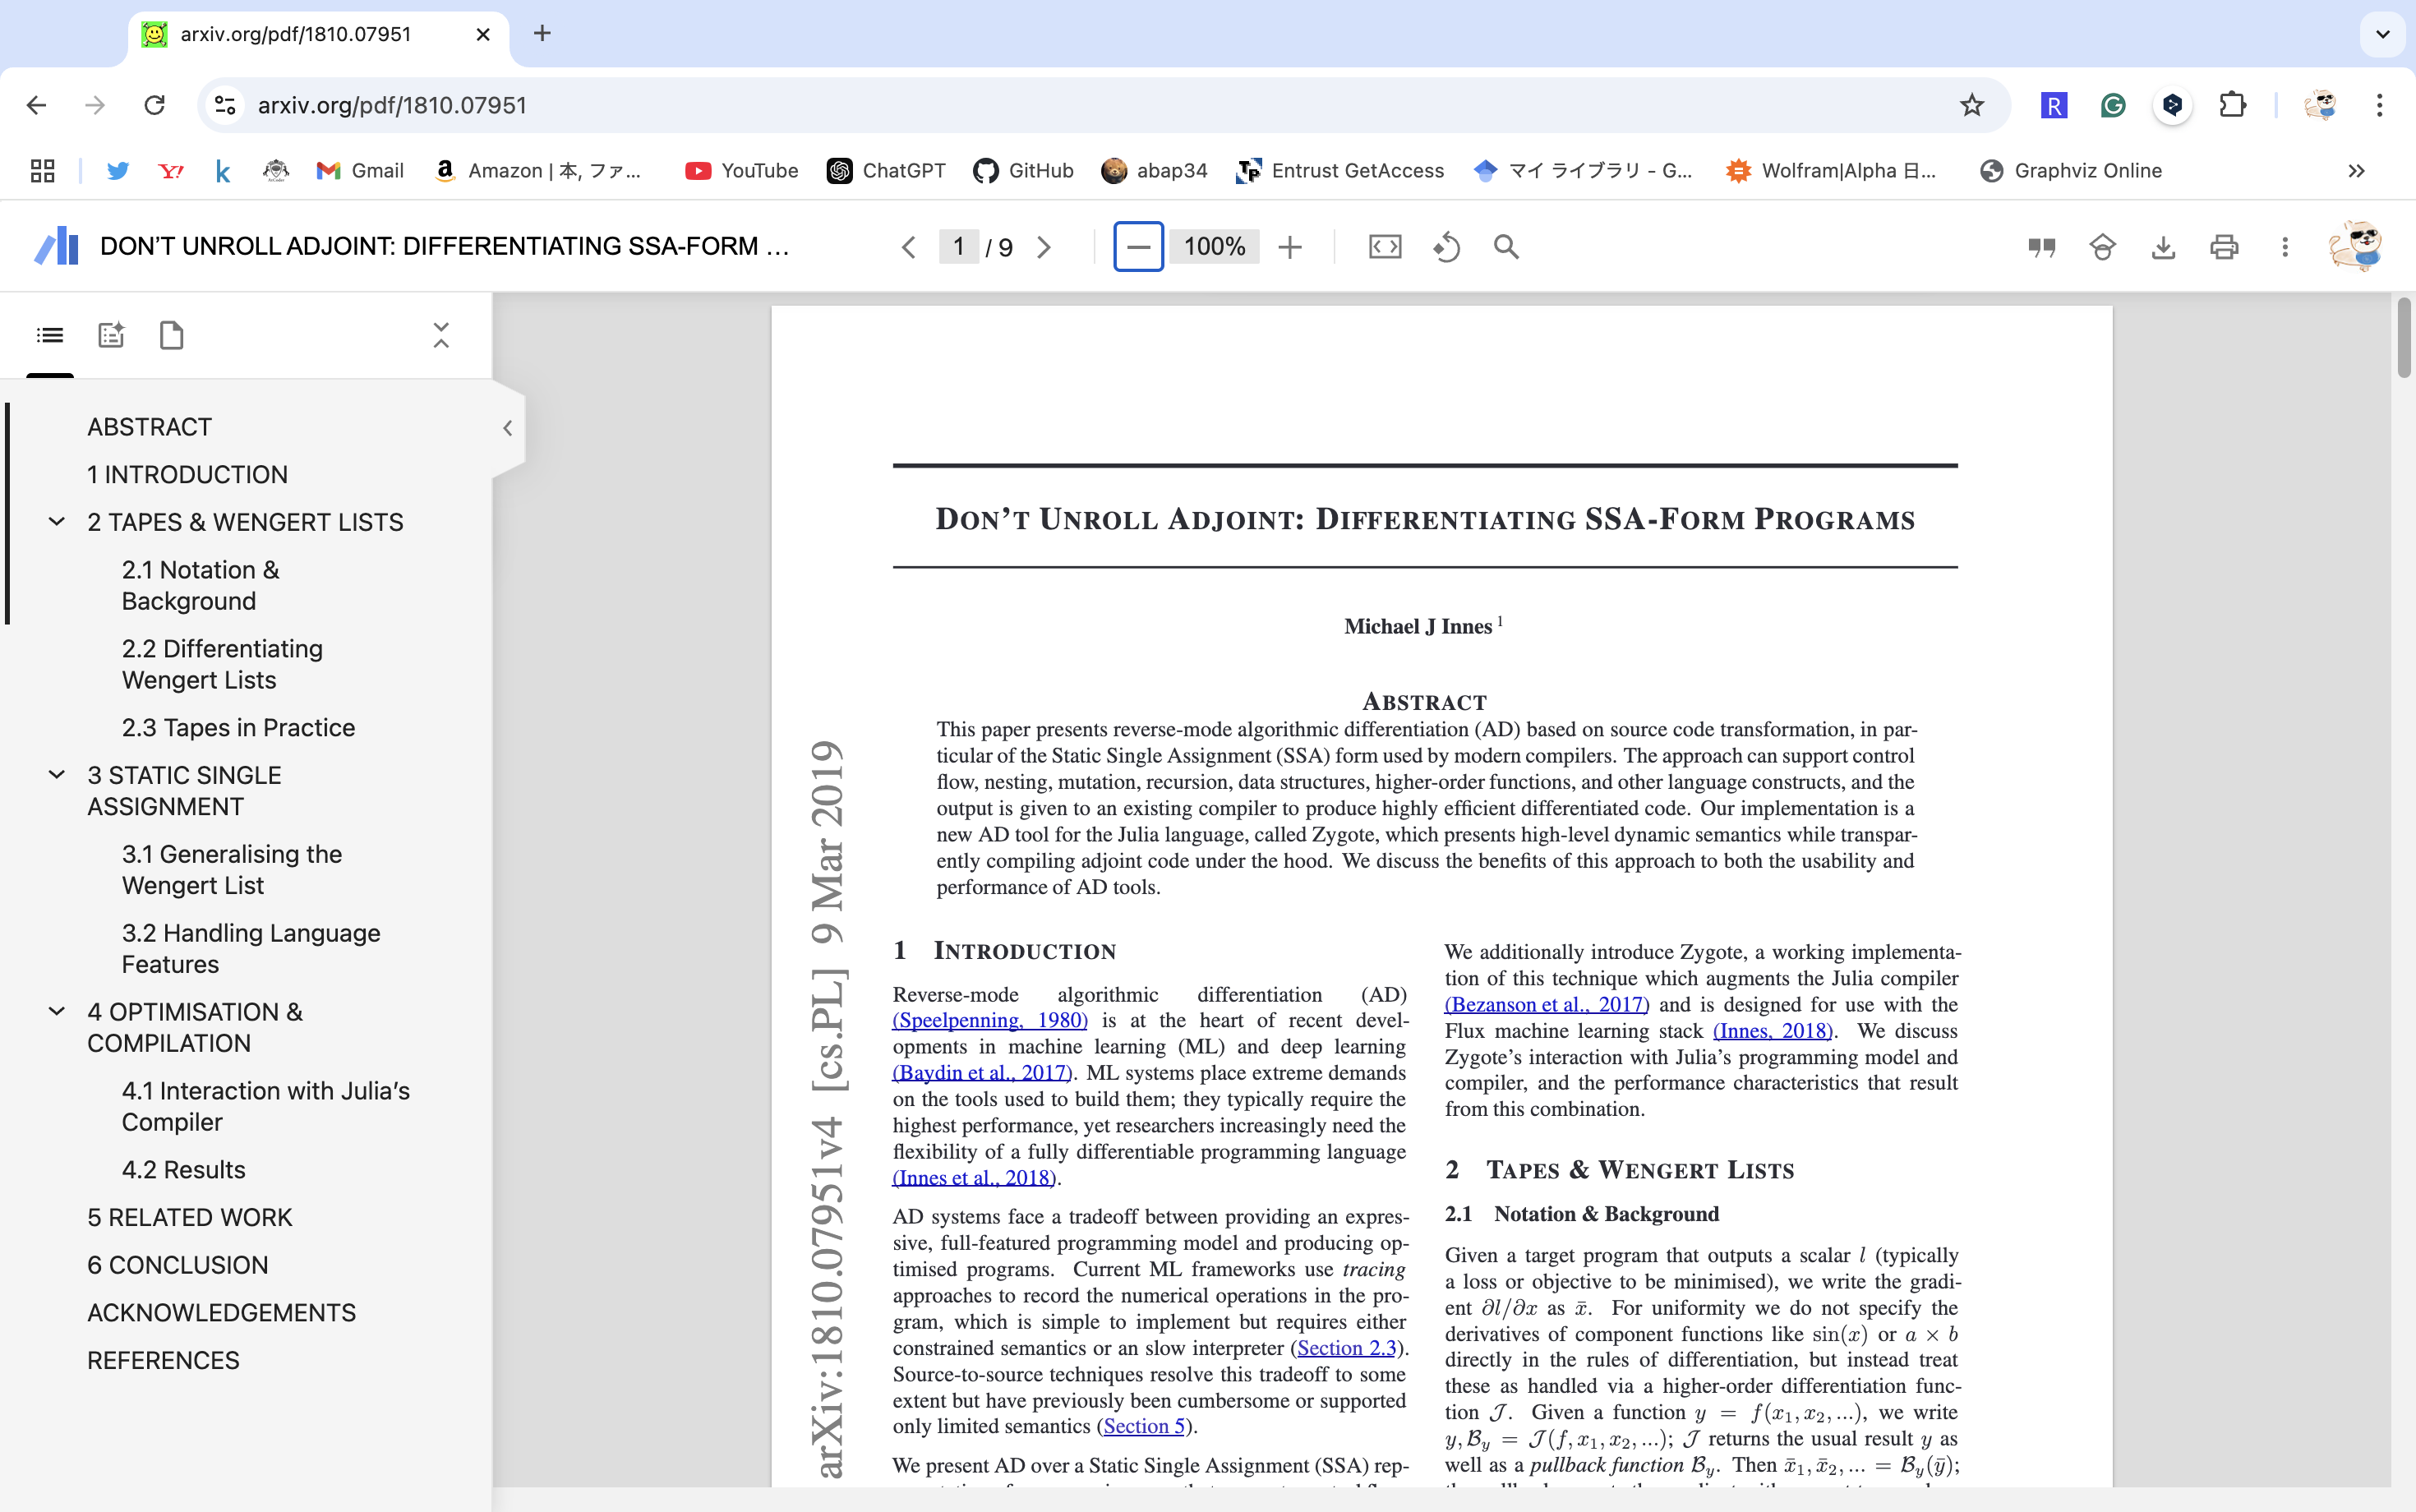Viewport: 2416px width, 1512px height.
Task: Open 3.1 Generalising the Wengert List entry
Action: [232, 870]
